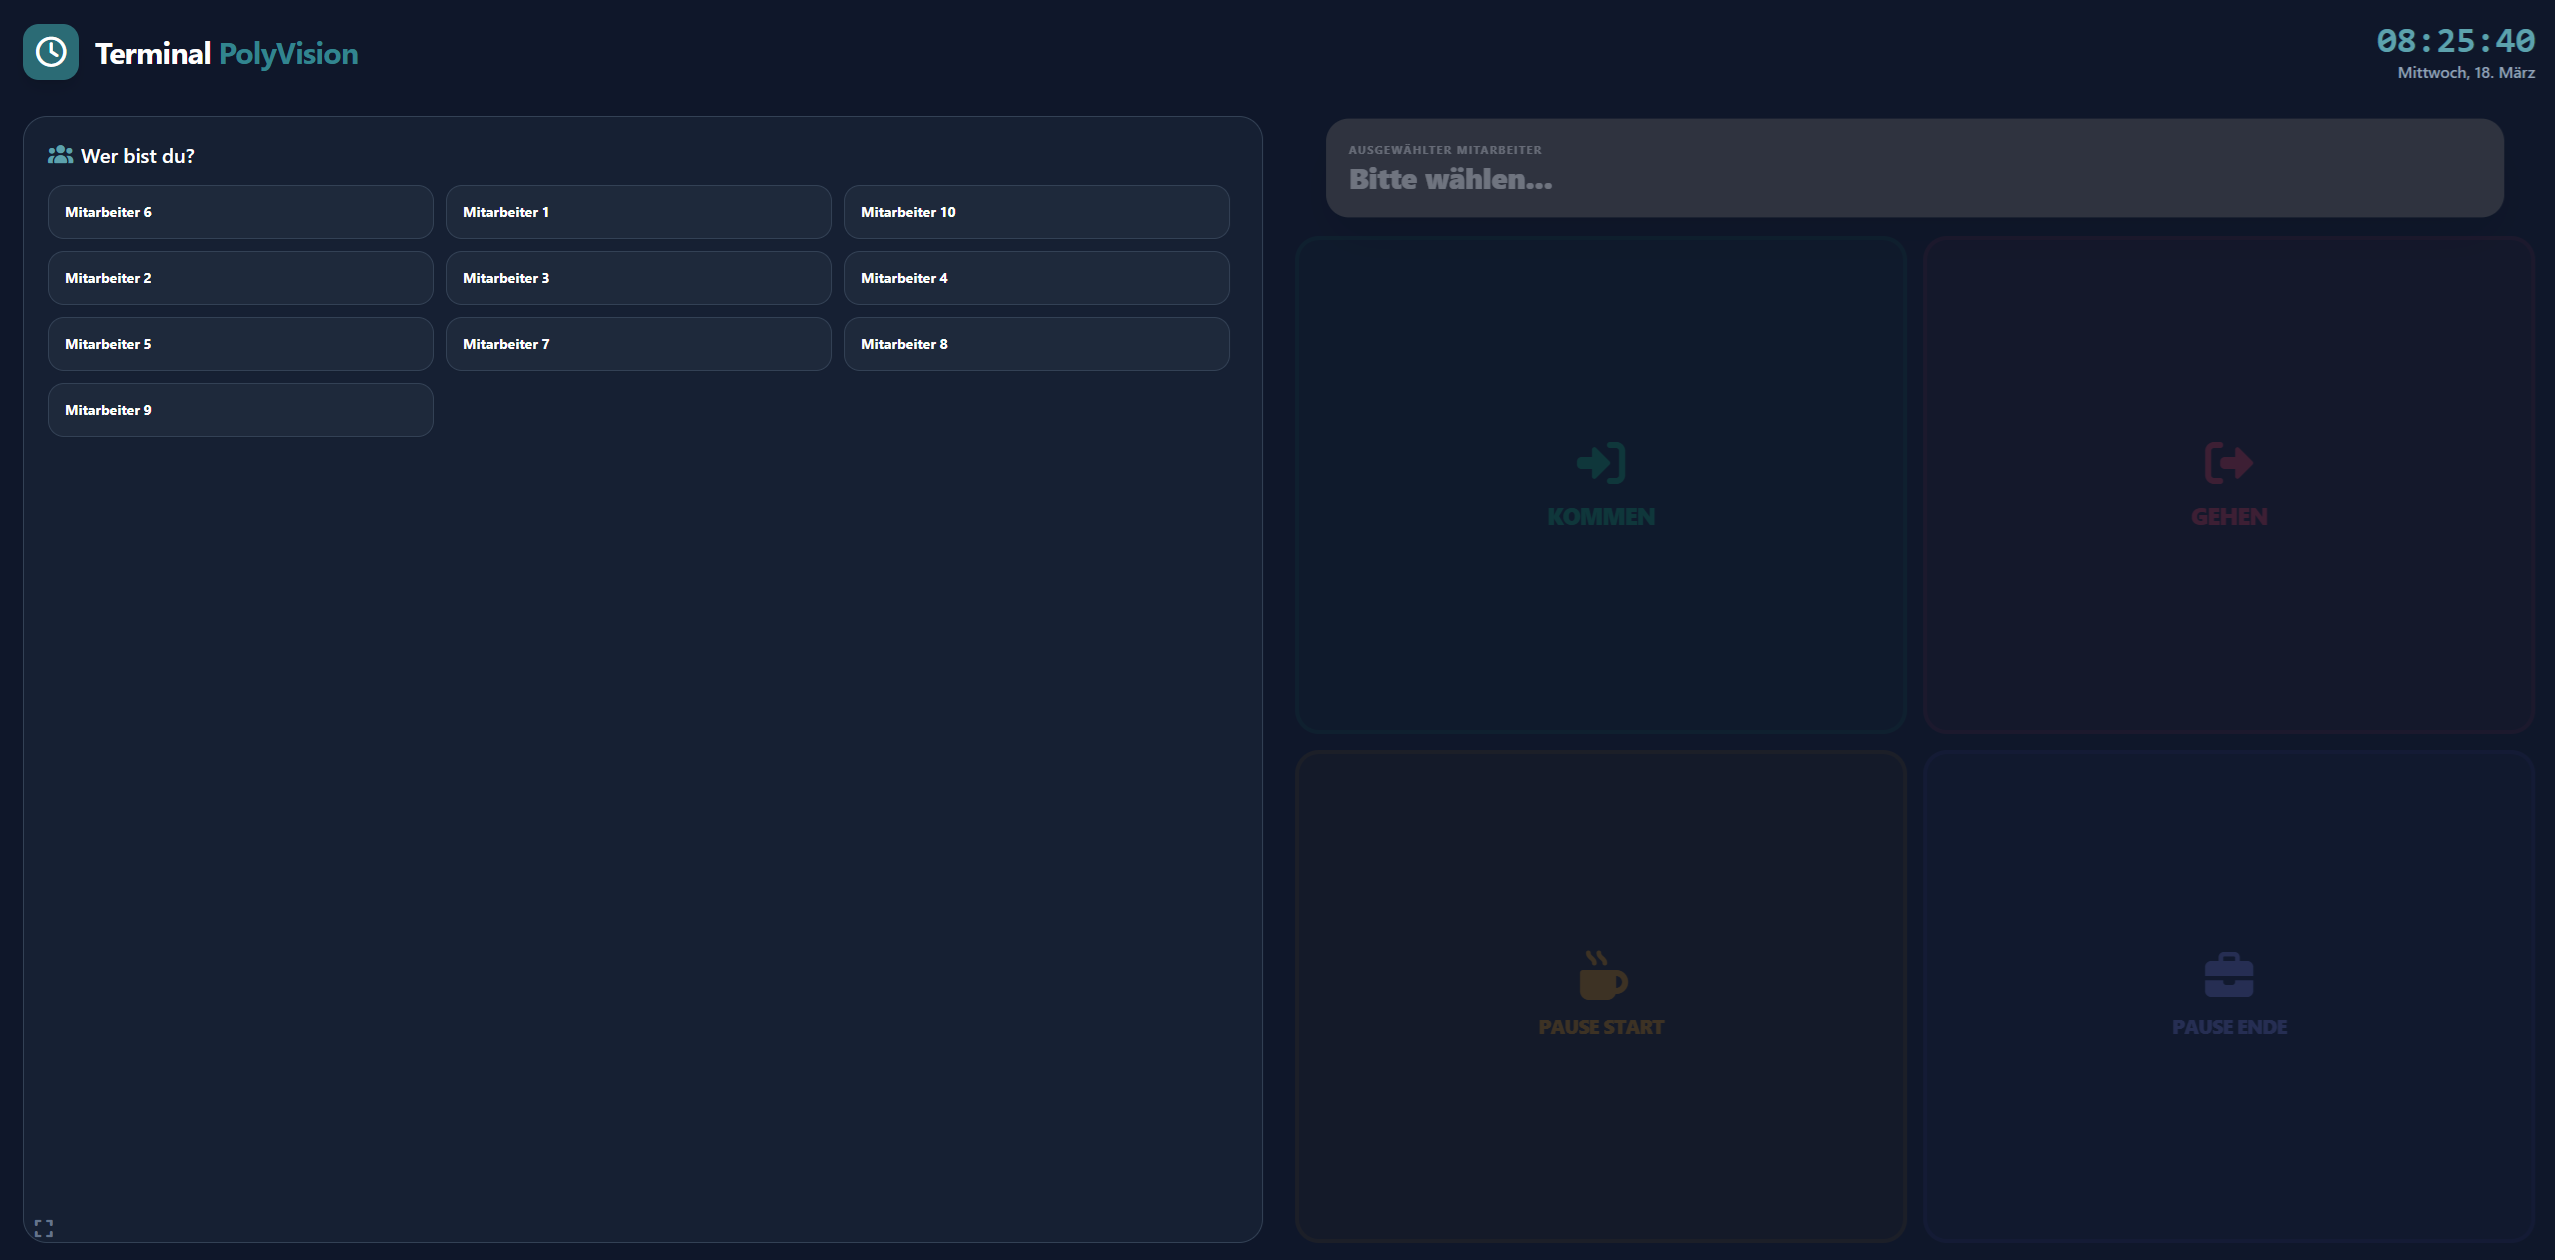Select Mitarbeiter 6
The height and width of the screenshot is (1260, 2555).
pyautogui.click(x=240, y=212)
